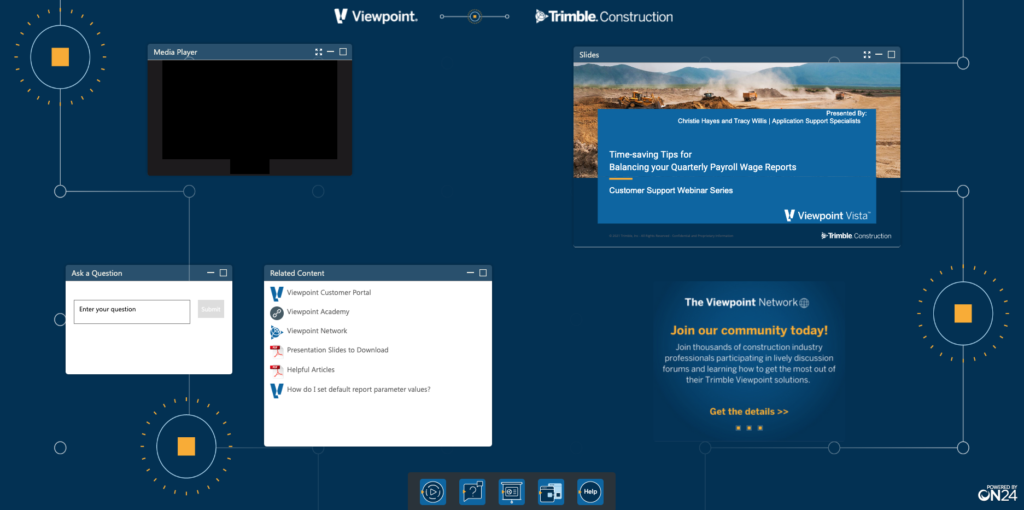Open the Help dock icon
Viewport: 1024px width, 510px height.
click(590, 492)
